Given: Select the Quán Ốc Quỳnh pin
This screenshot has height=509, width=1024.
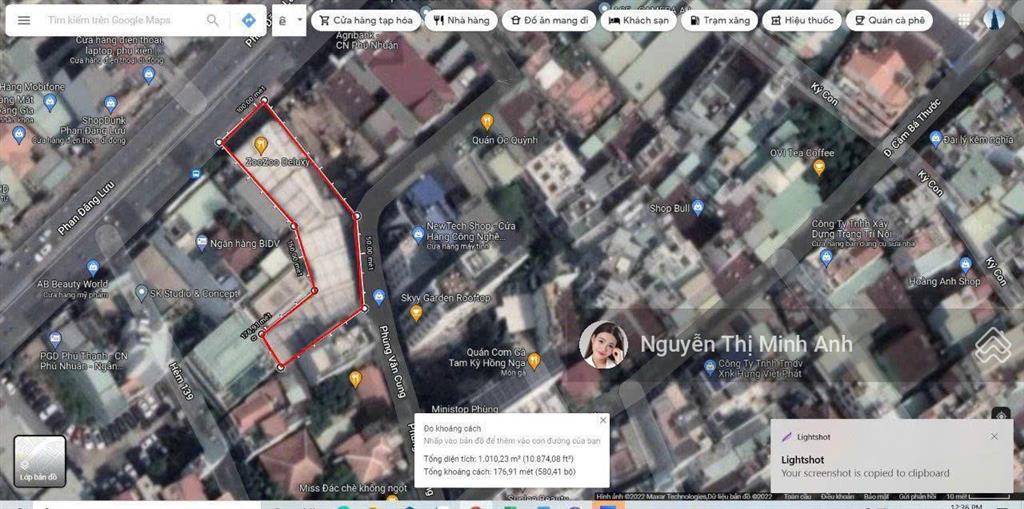Looking at the screenshot, I should coord(487,121).
